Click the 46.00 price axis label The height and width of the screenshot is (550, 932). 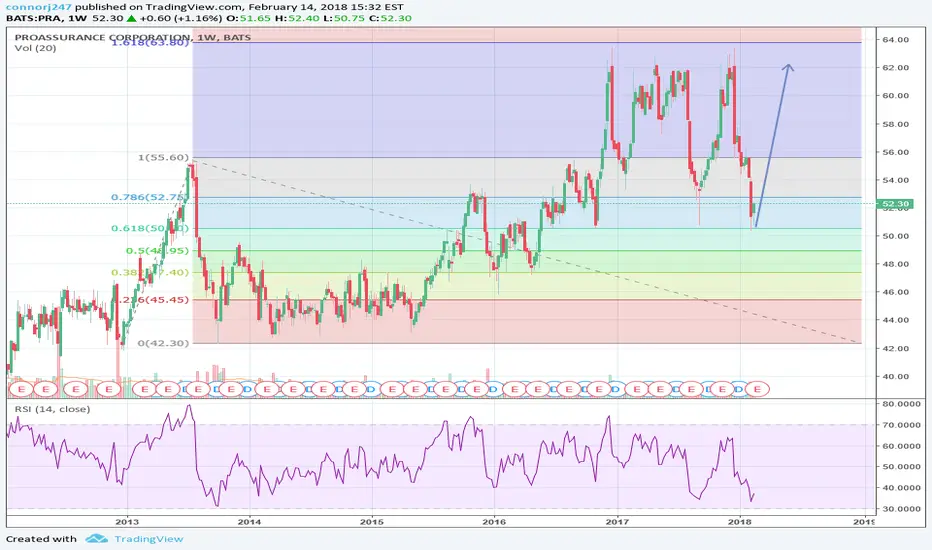(895, 292)
